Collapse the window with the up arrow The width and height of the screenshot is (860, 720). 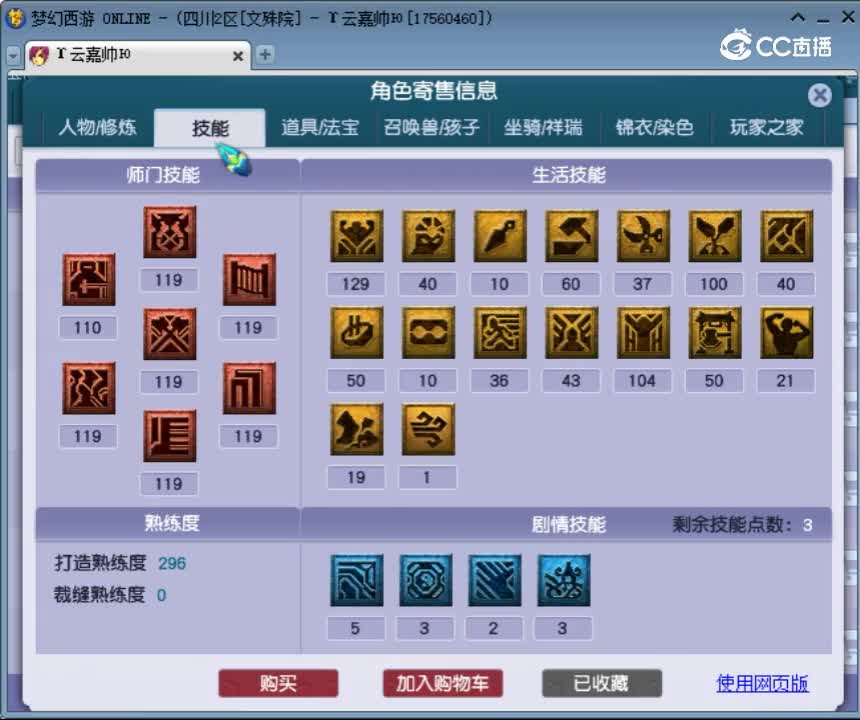798,18
